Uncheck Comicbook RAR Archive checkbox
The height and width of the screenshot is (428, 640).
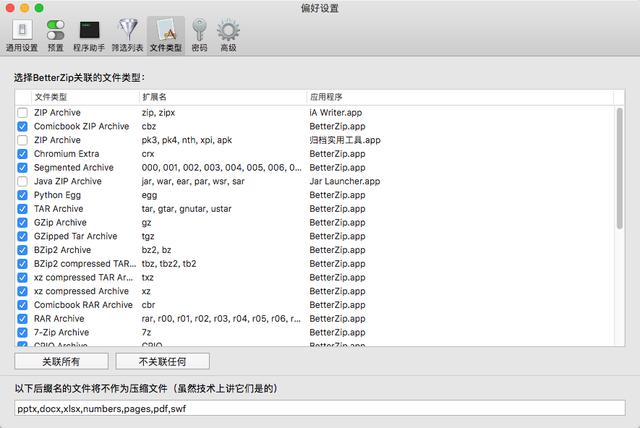point(22,305)
